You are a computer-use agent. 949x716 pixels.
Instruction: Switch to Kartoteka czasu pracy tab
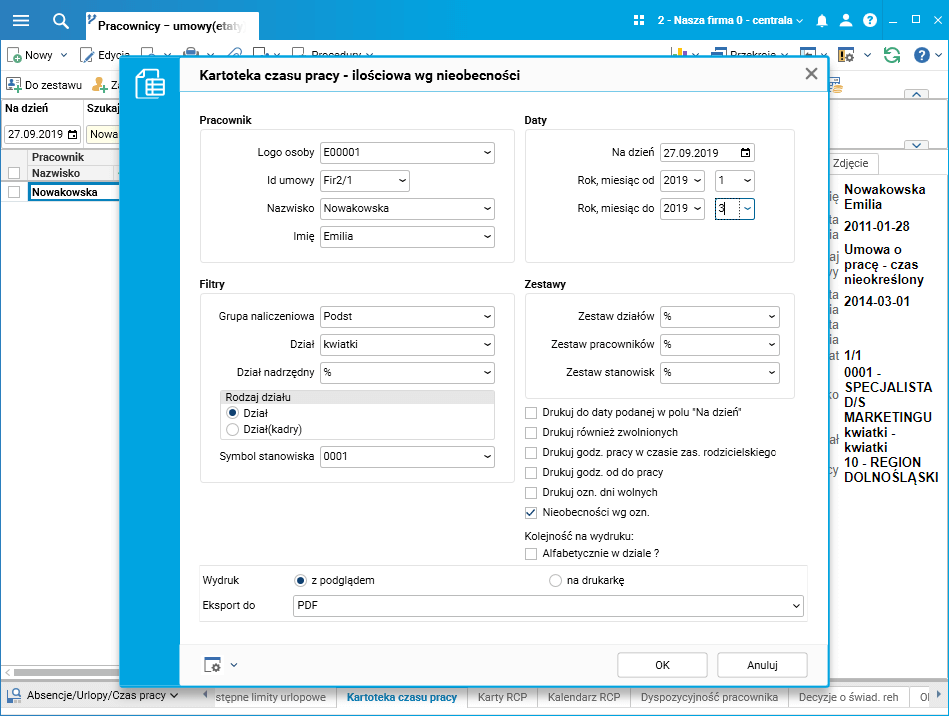402,697
